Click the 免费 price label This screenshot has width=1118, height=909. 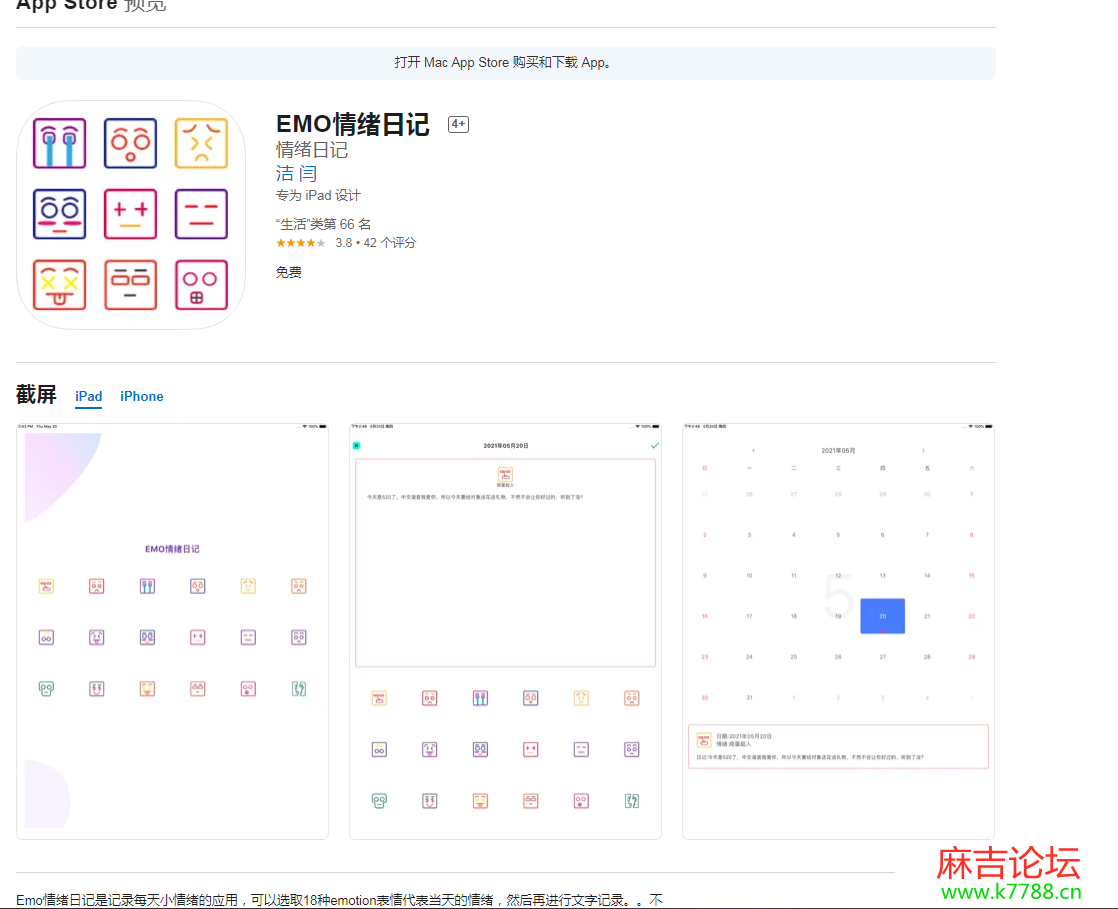pyautogui.click(x=289, y=272)
